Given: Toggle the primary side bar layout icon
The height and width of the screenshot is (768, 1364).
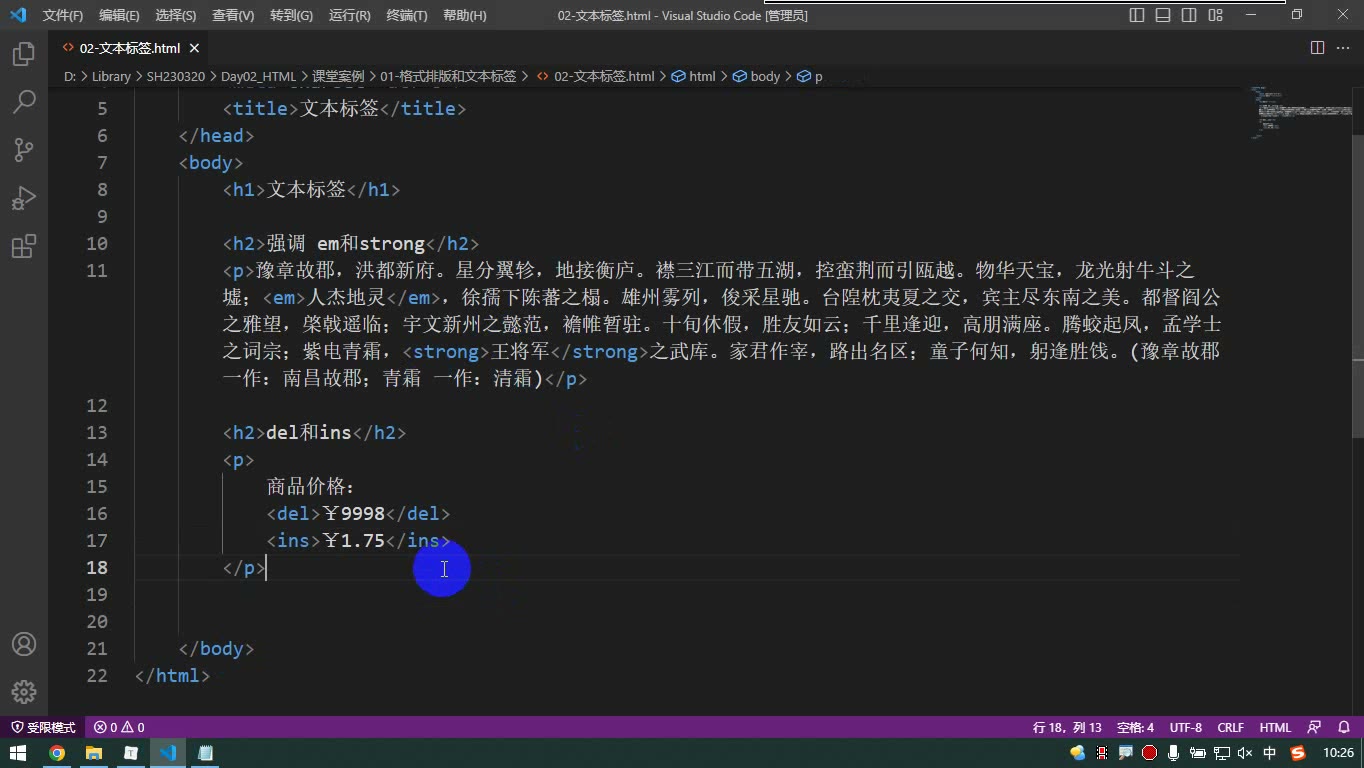Looking at the screenshot, I should 1137,15.
